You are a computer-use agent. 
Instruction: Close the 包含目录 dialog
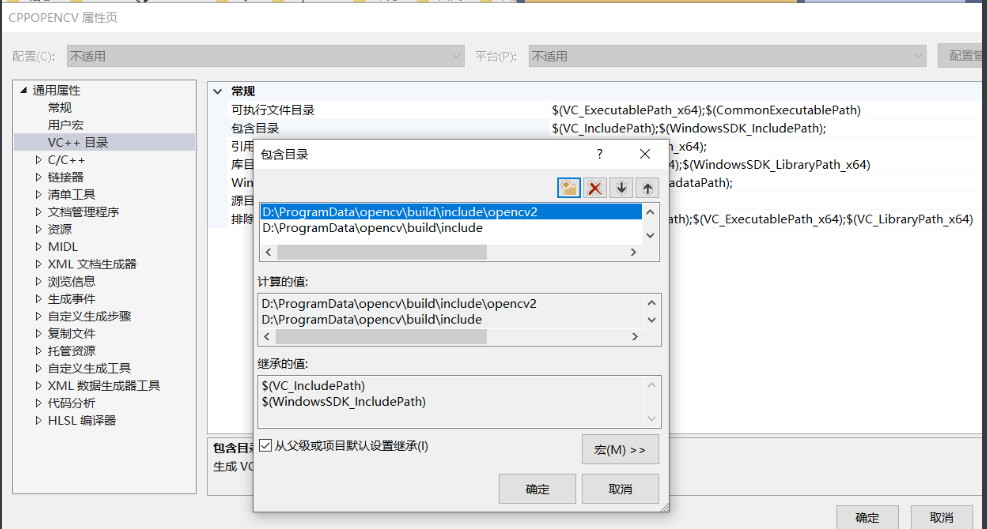click(x=645, y=154)
